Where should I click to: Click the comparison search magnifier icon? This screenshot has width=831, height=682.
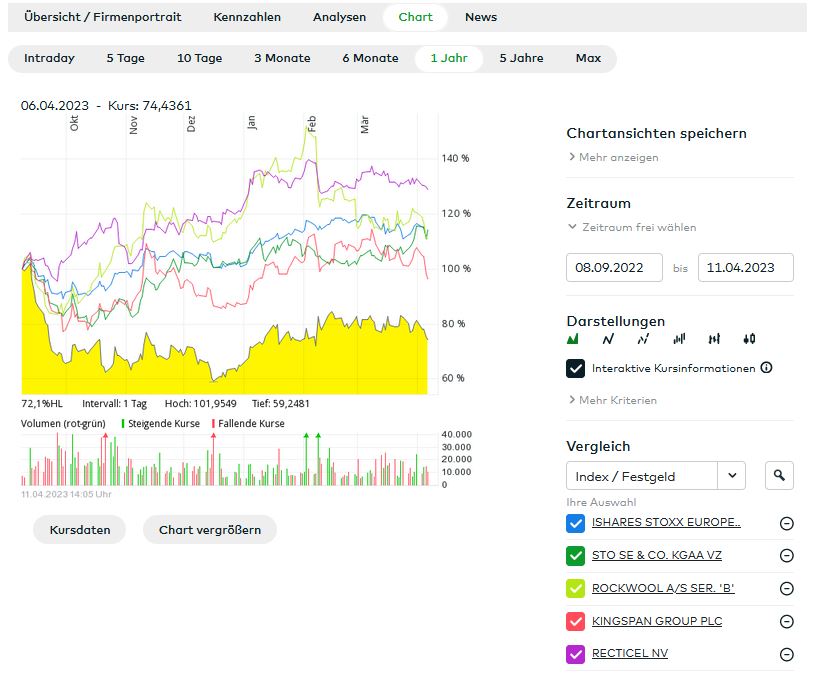click(x=779, y=476)
